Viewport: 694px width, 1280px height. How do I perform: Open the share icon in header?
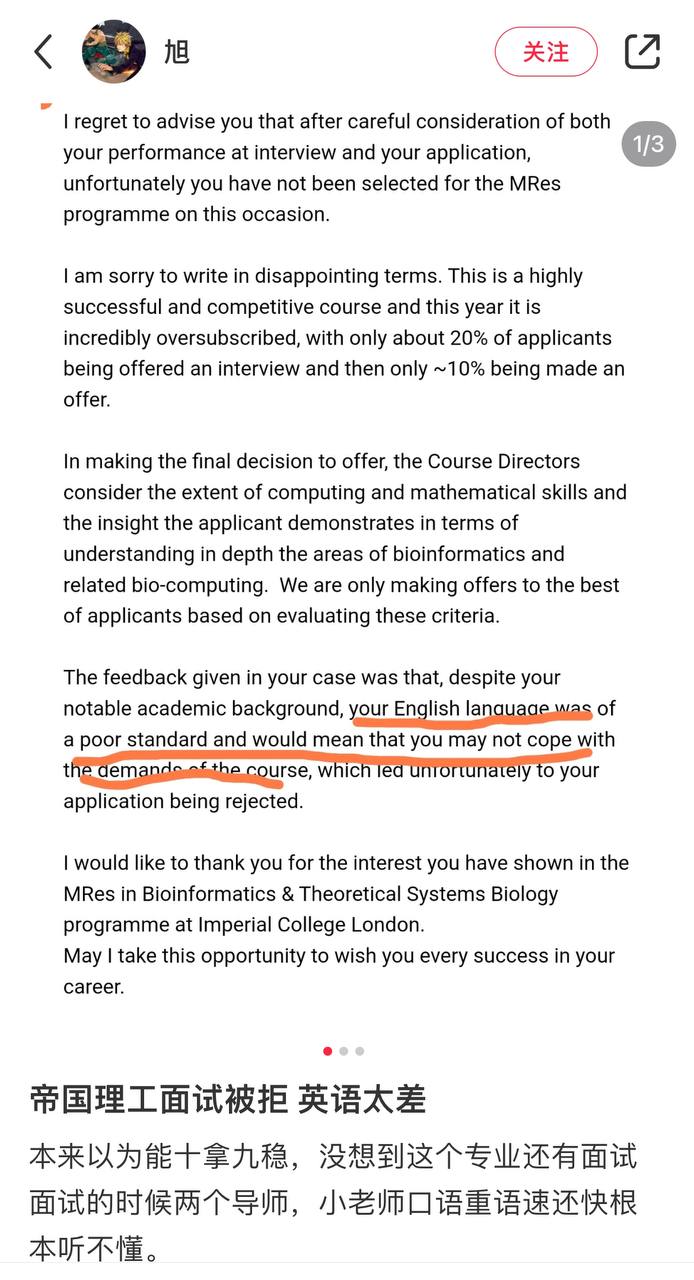pyautogui.click(x=642, y=51)
